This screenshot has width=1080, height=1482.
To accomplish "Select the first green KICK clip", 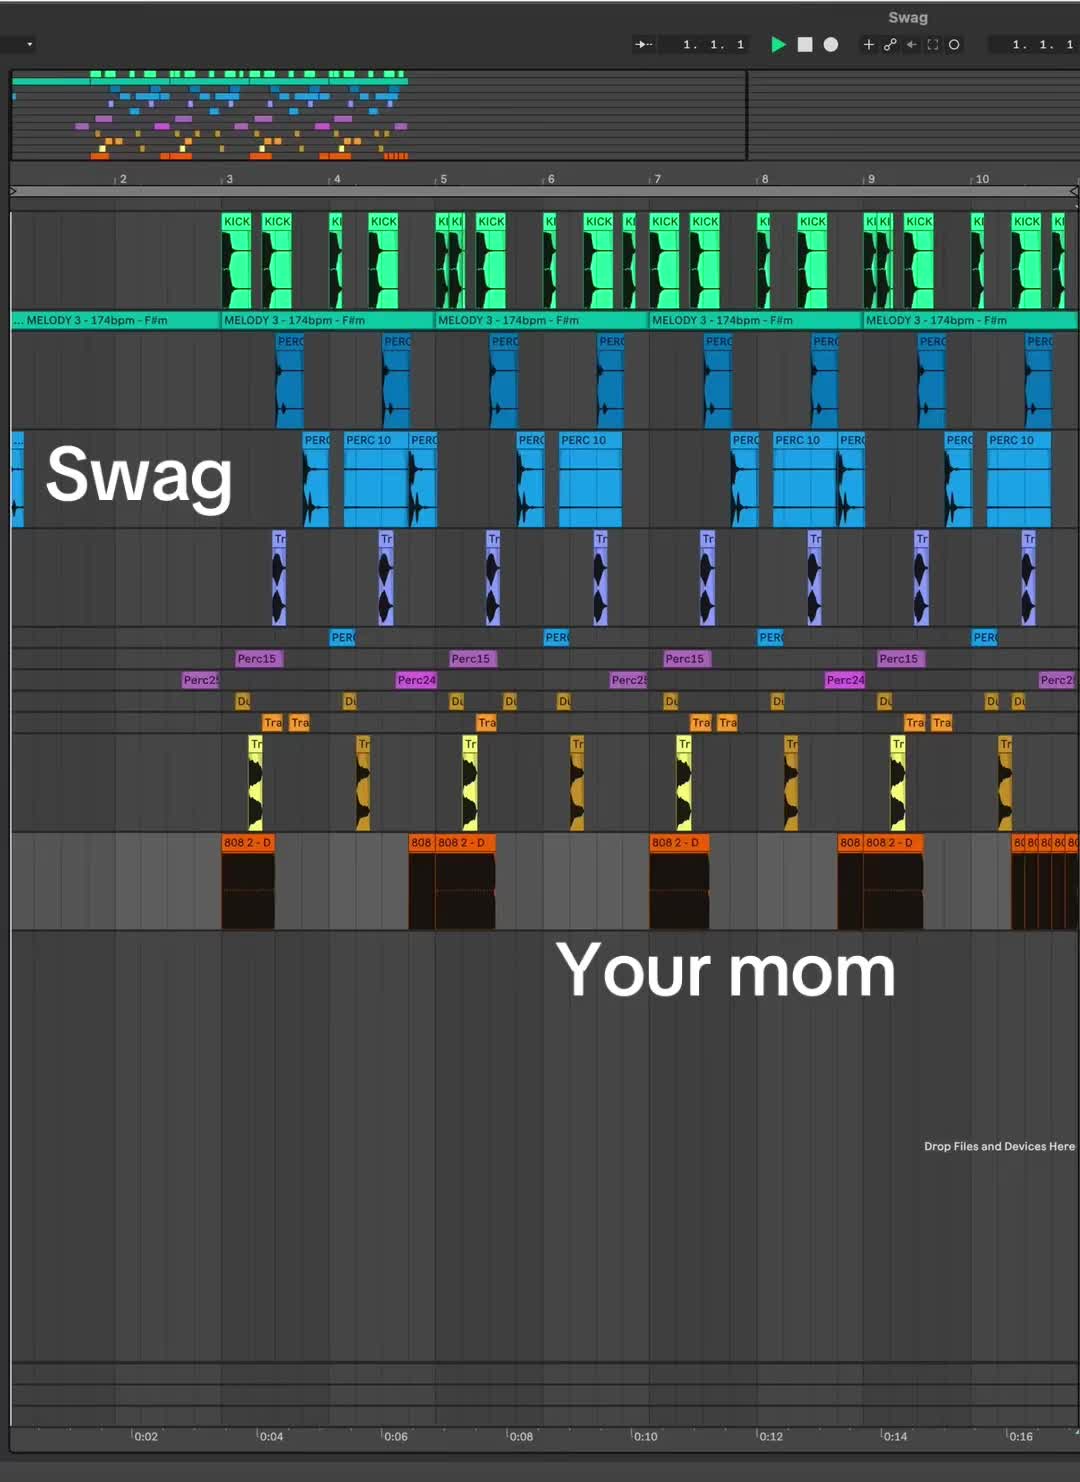I will click(x=236, y=260).
